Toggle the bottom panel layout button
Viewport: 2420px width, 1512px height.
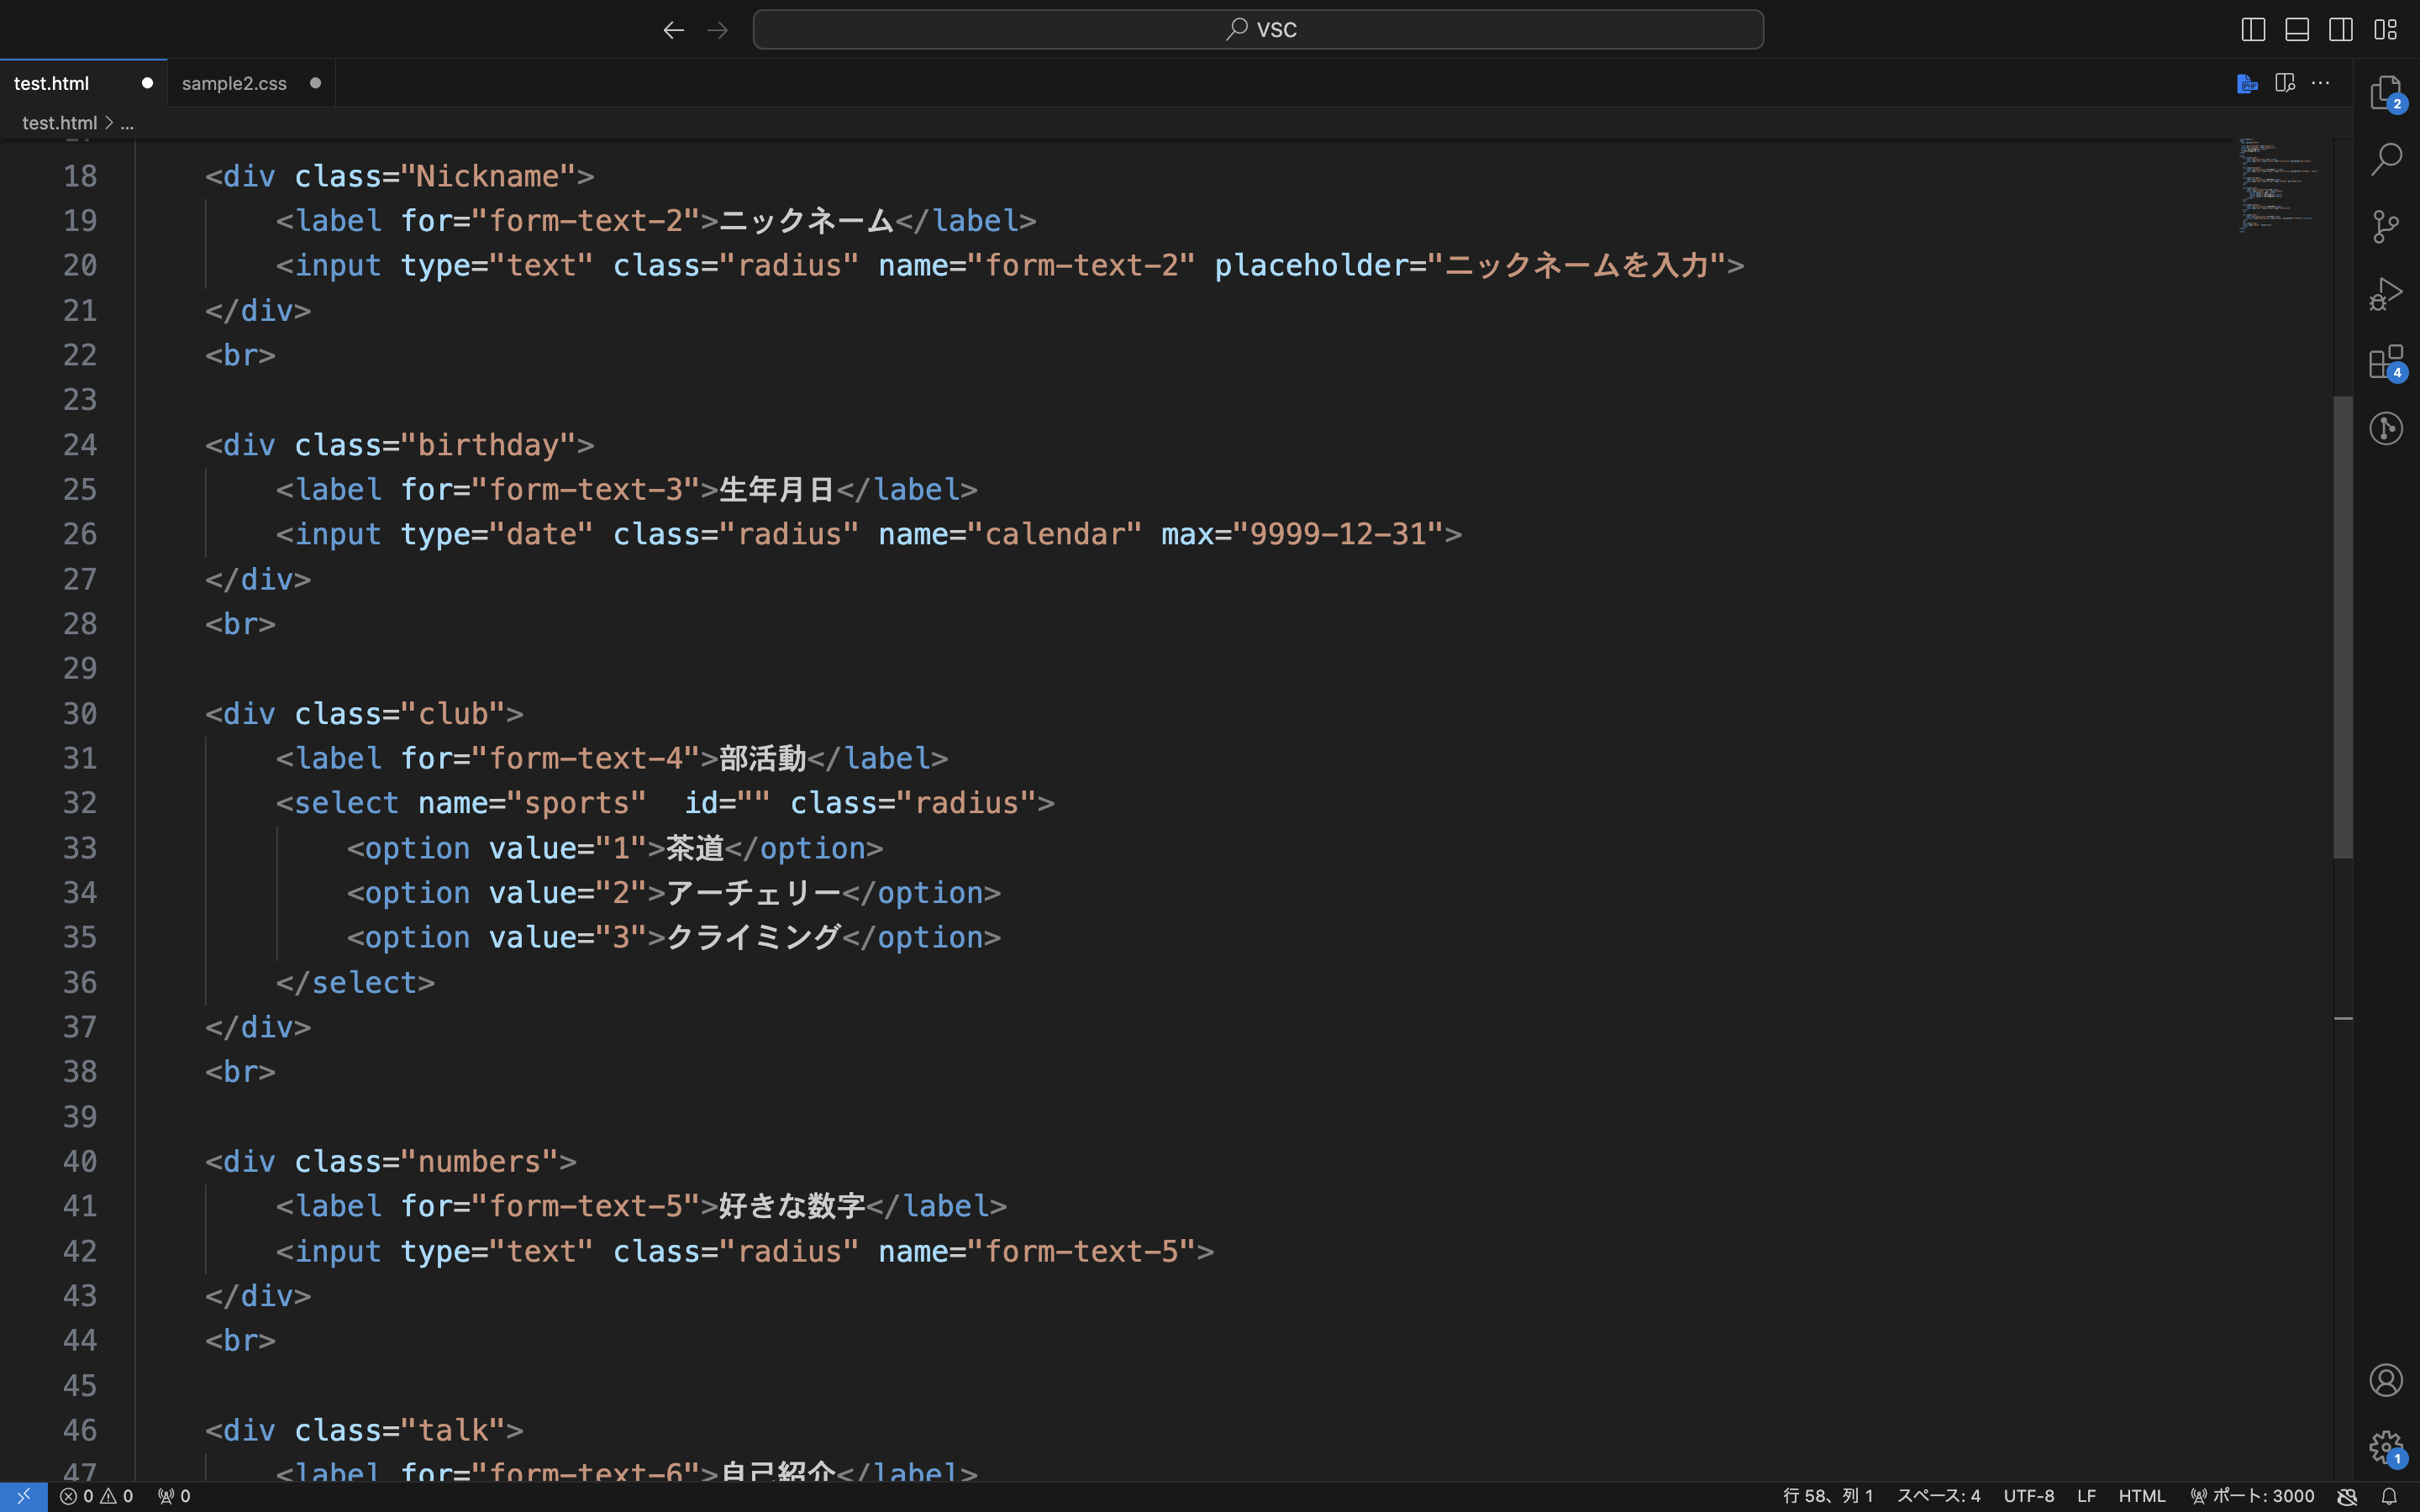pyautogui.click(x=2297, y=29)
